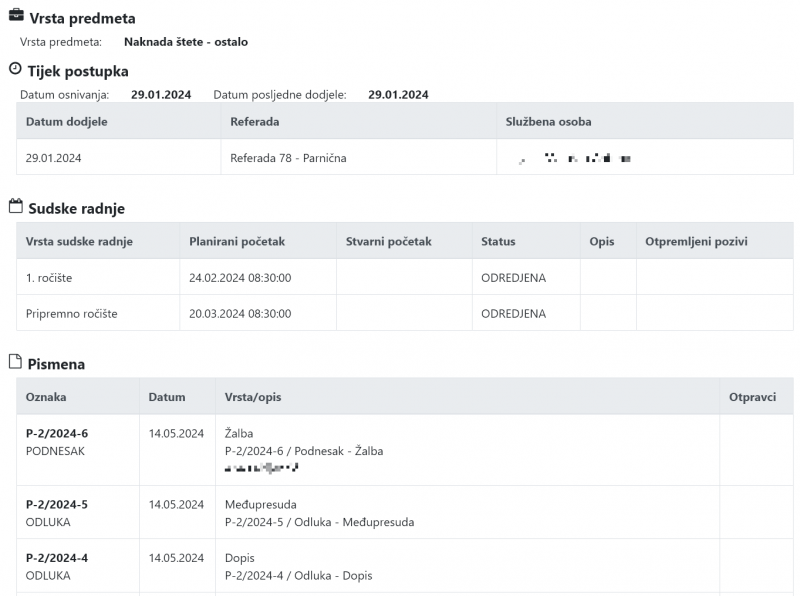Select the P-2/2024-6 document label
Image resolution: width=800 pixels, height=596 pixels.
coord(56,434)
